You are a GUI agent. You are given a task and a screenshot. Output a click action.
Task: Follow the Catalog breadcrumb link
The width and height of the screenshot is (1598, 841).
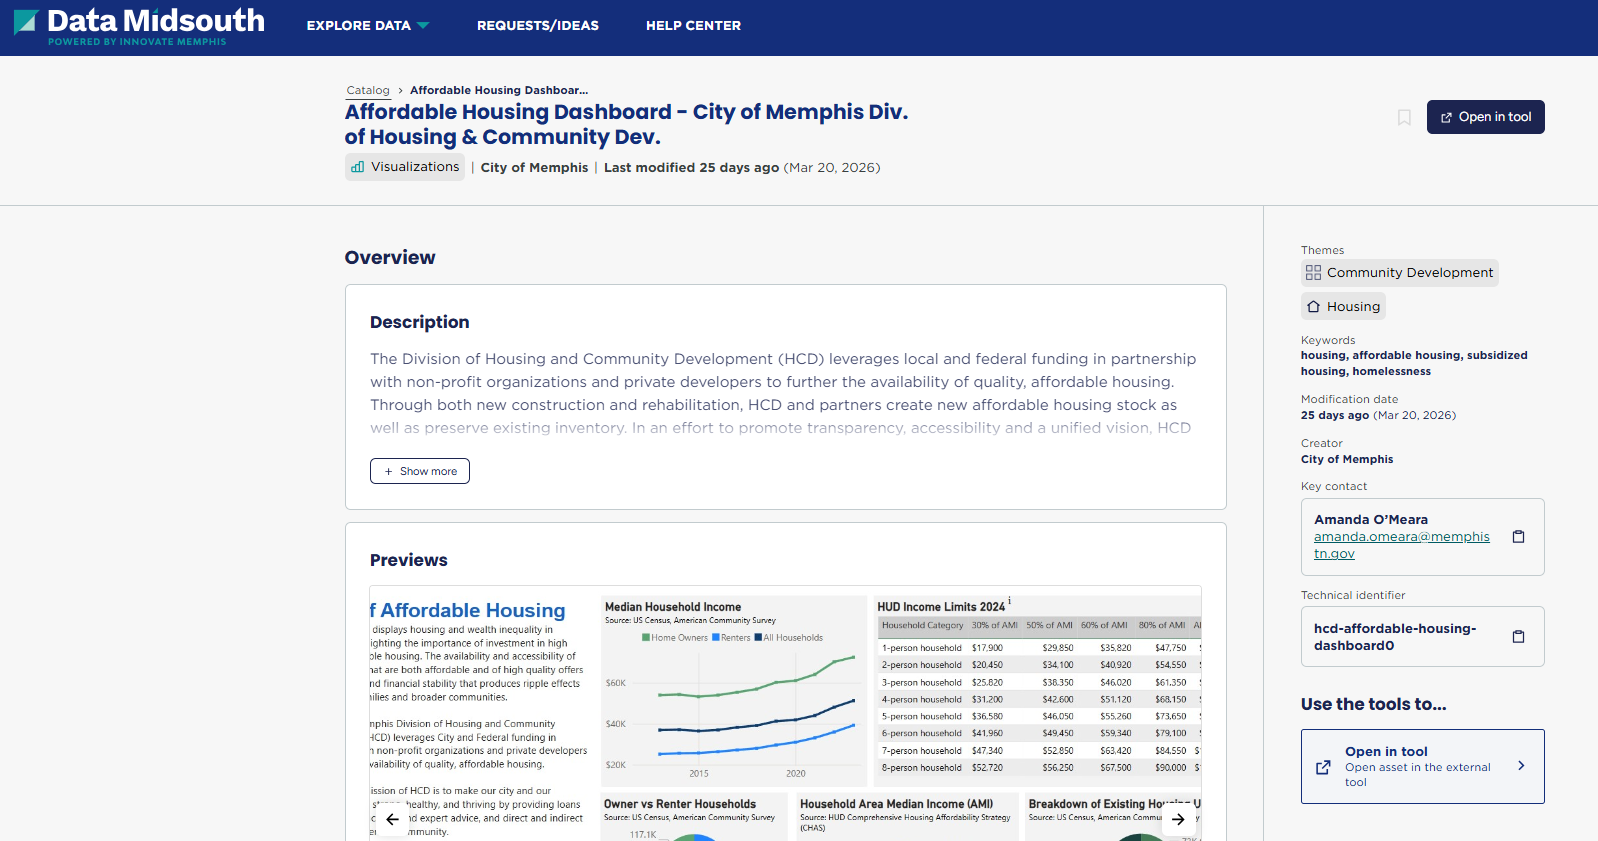(368, 90)
